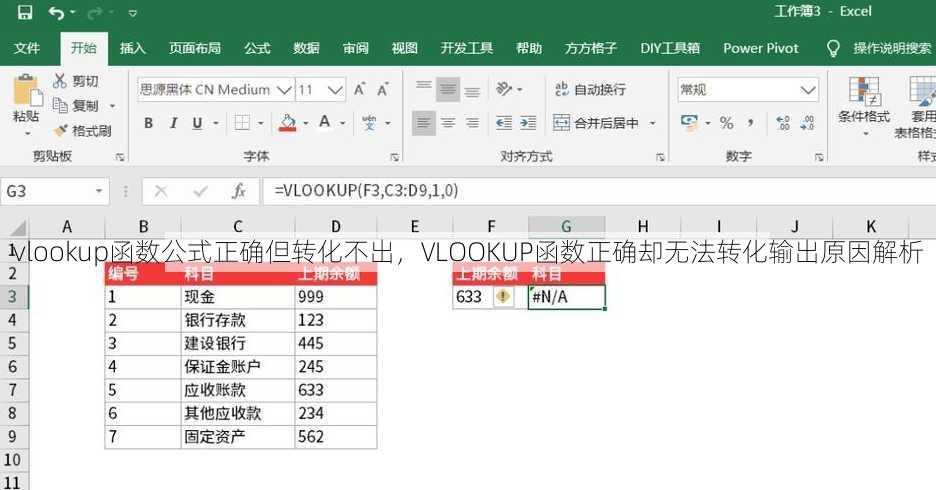The height and width of the screenshot is (490, 936).
Task: Open the Name Box dropdown arrow
Action: pyautogui.click(x=99, y=192)
